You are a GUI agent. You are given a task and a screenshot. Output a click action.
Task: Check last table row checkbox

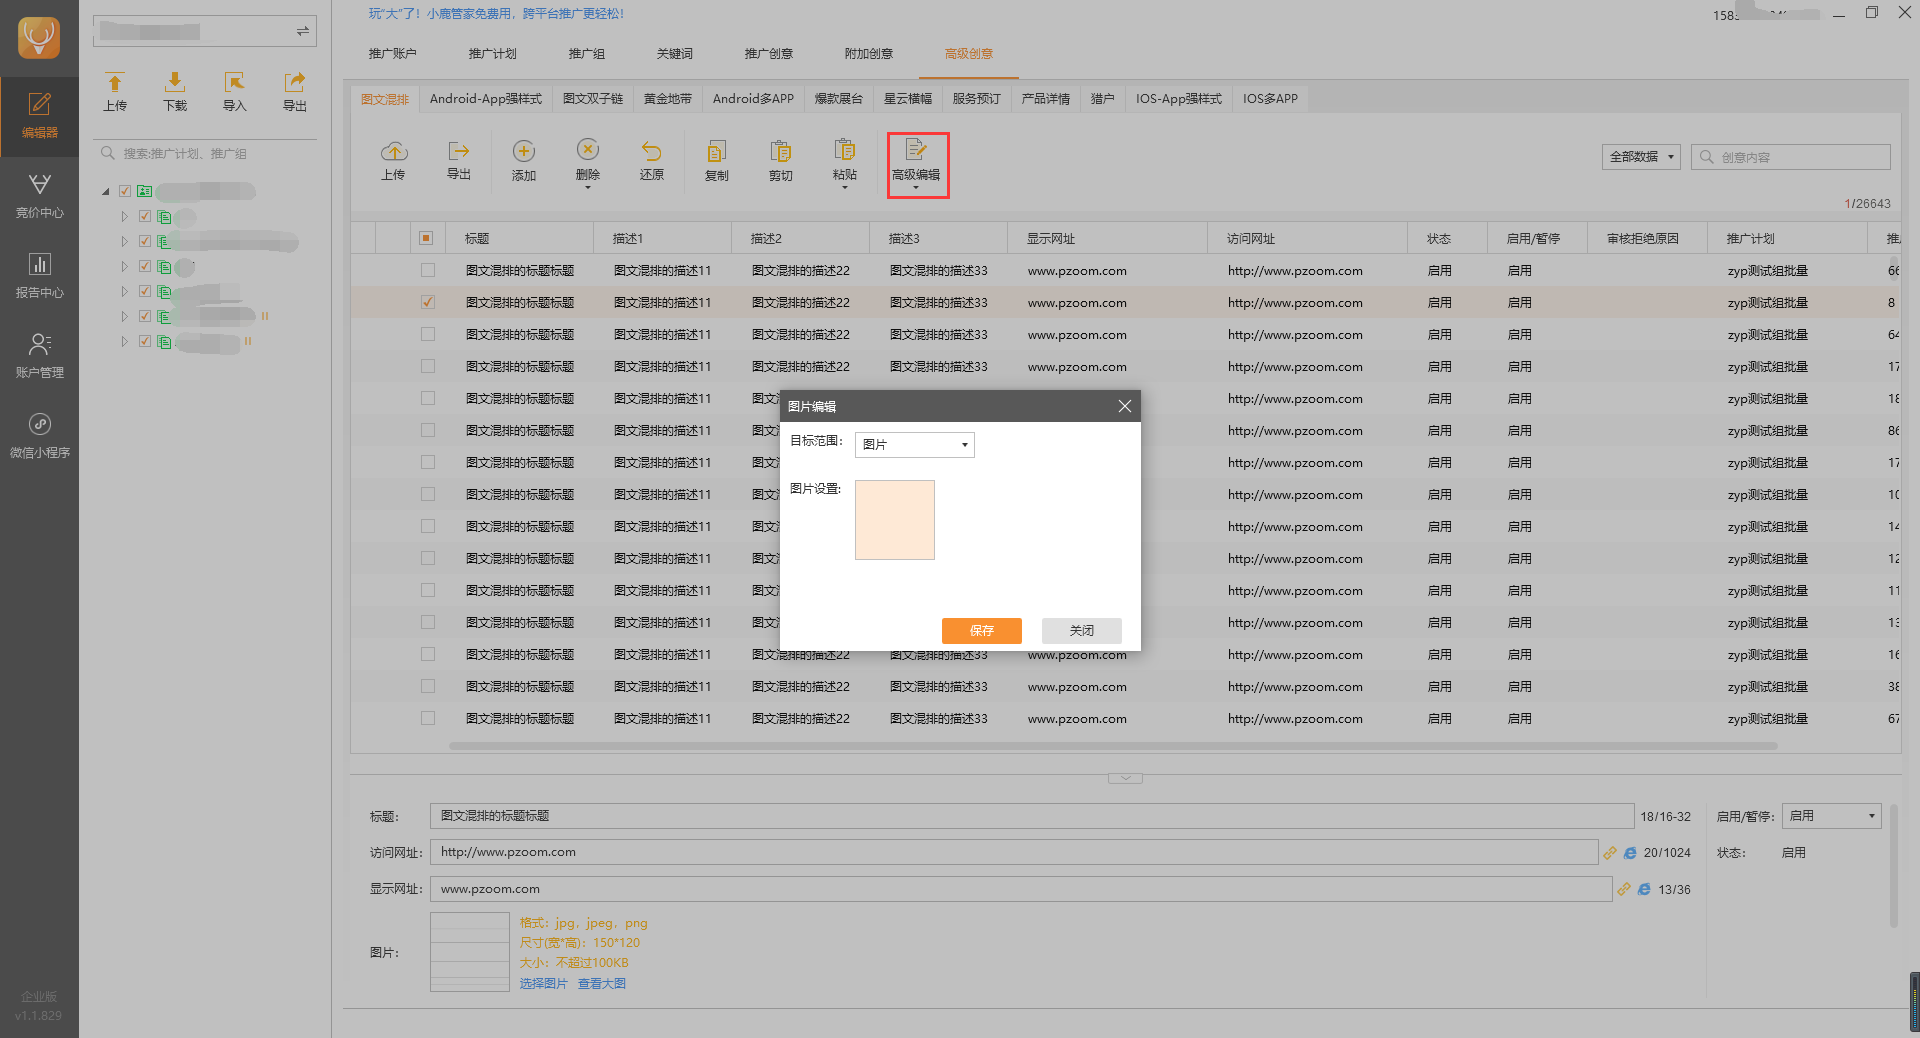point(428,718)
